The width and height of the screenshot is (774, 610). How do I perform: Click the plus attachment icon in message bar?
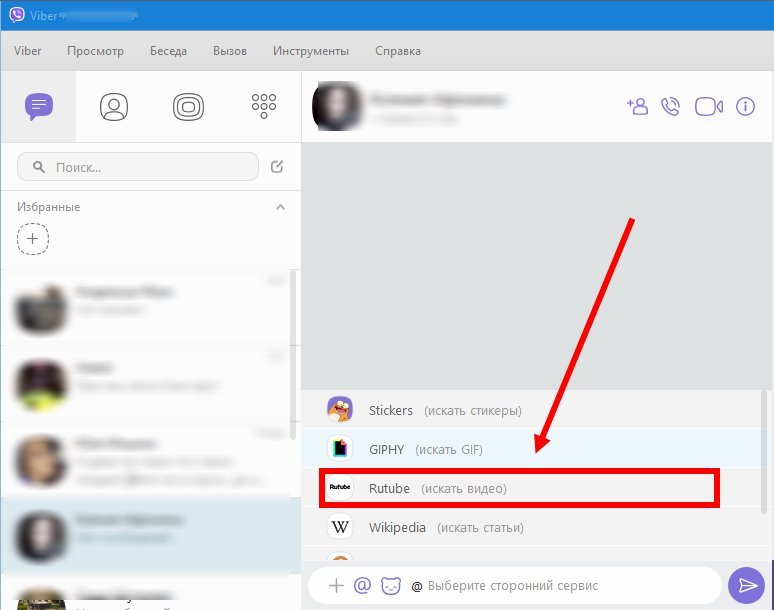(x=337, y=586)
